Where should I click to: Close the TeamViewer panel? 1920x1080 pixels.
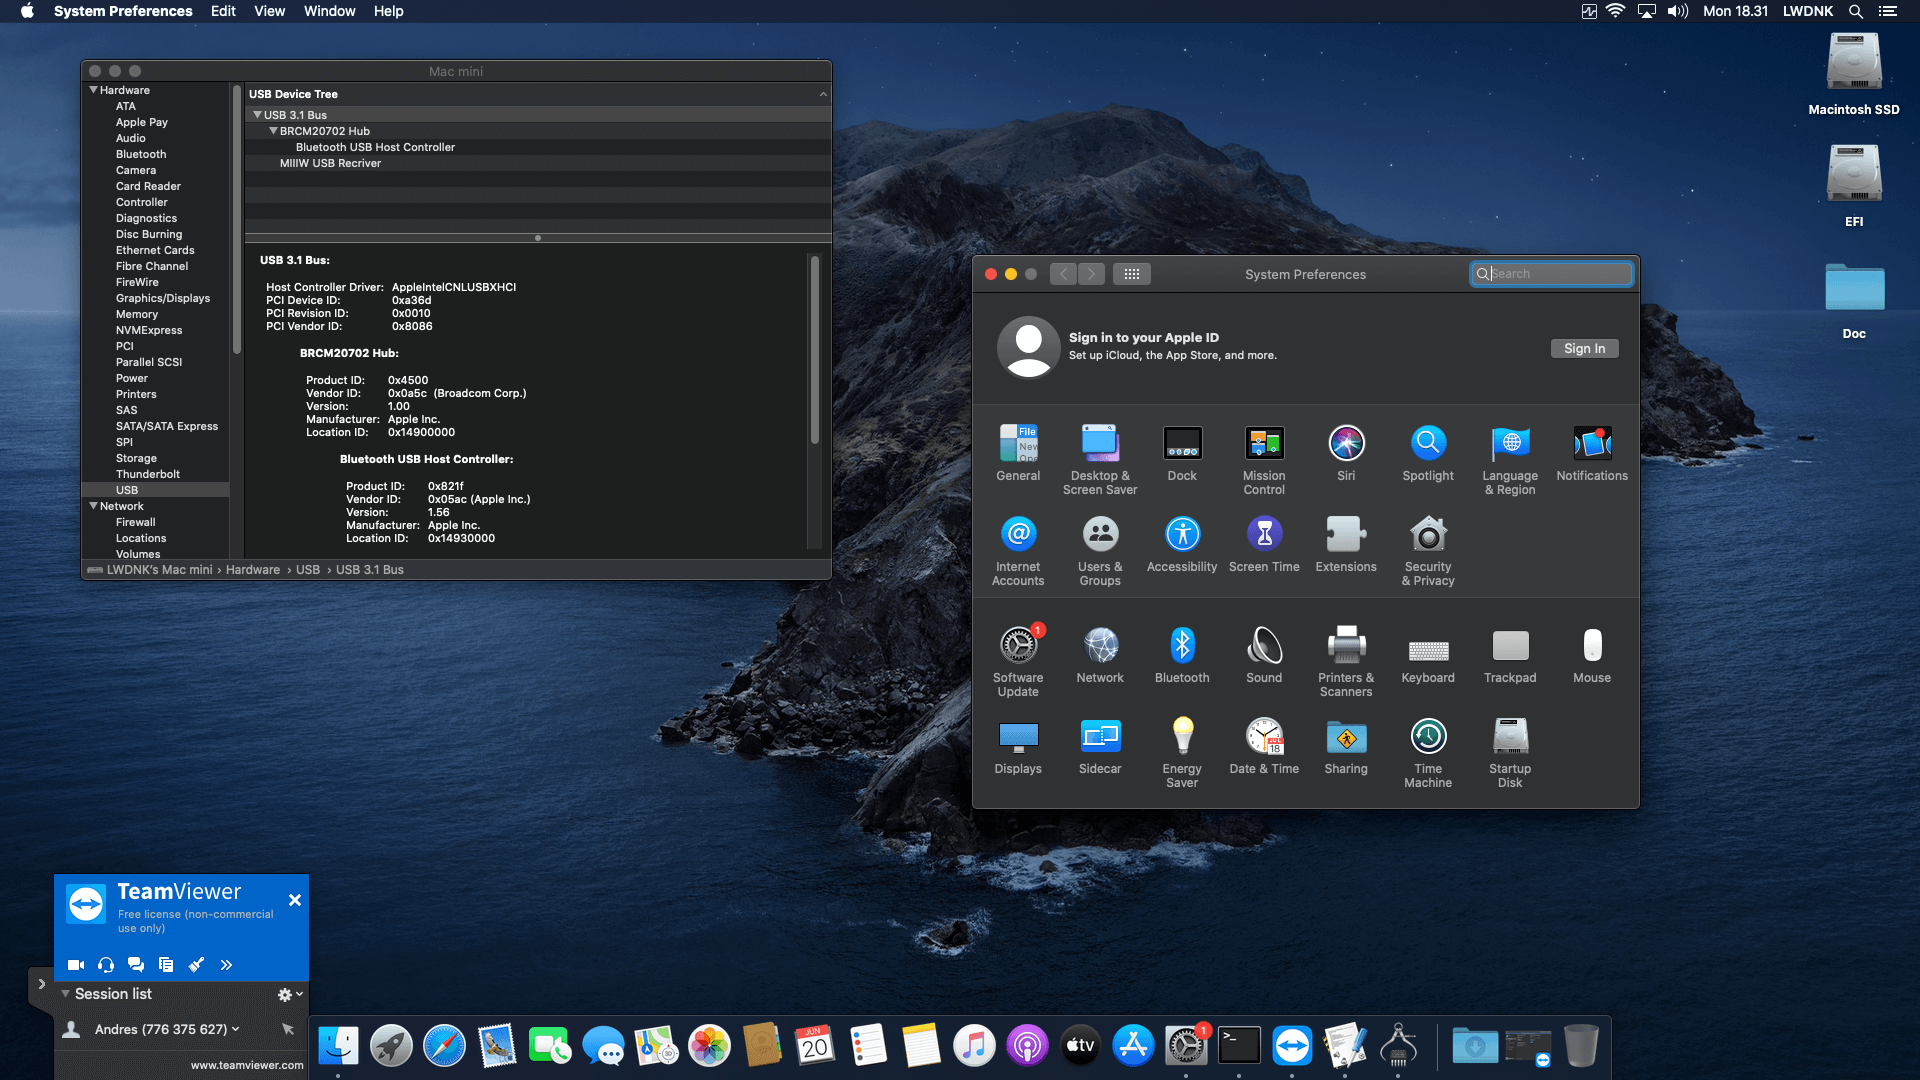coord(295,900)
